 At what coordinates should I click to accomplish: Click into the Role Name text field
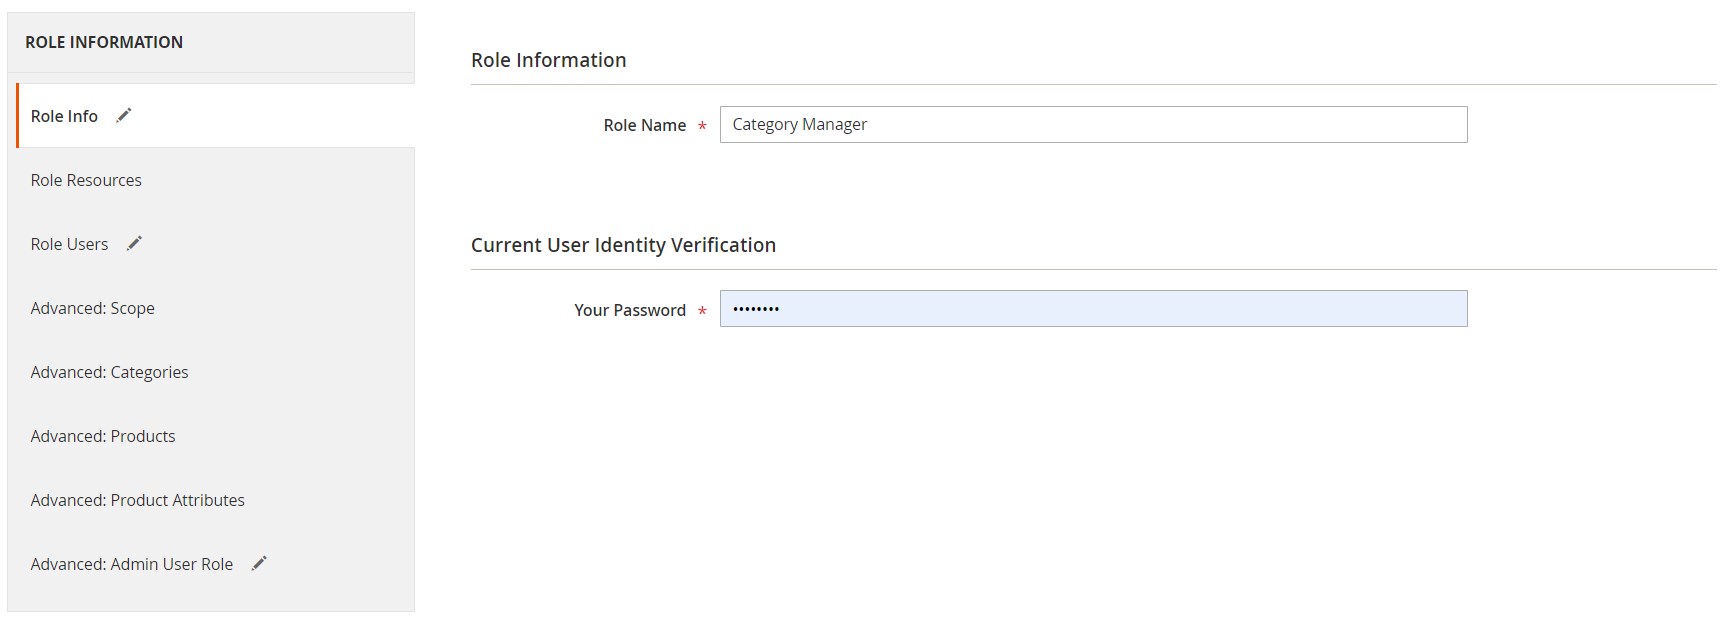tap(1093, 124)
